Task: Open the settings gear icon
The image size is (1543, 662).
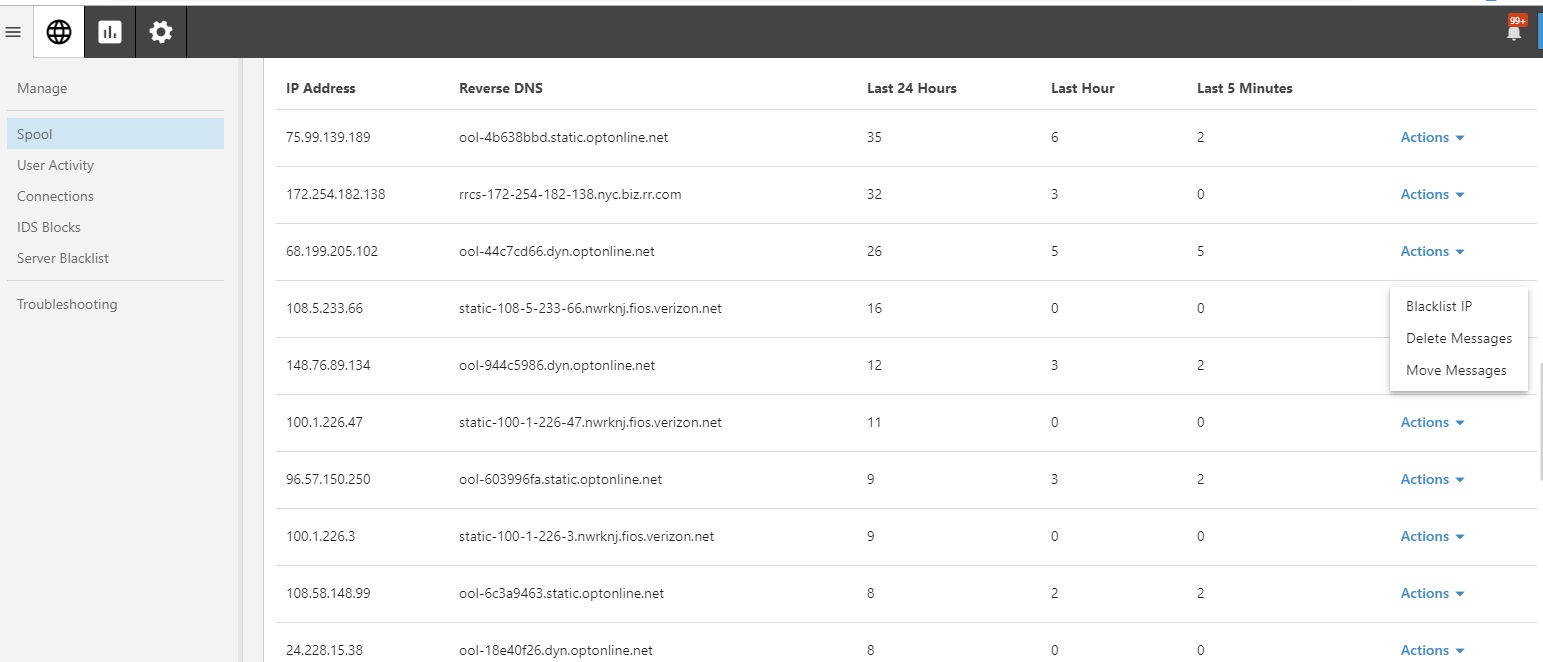Action: point(161,32)
